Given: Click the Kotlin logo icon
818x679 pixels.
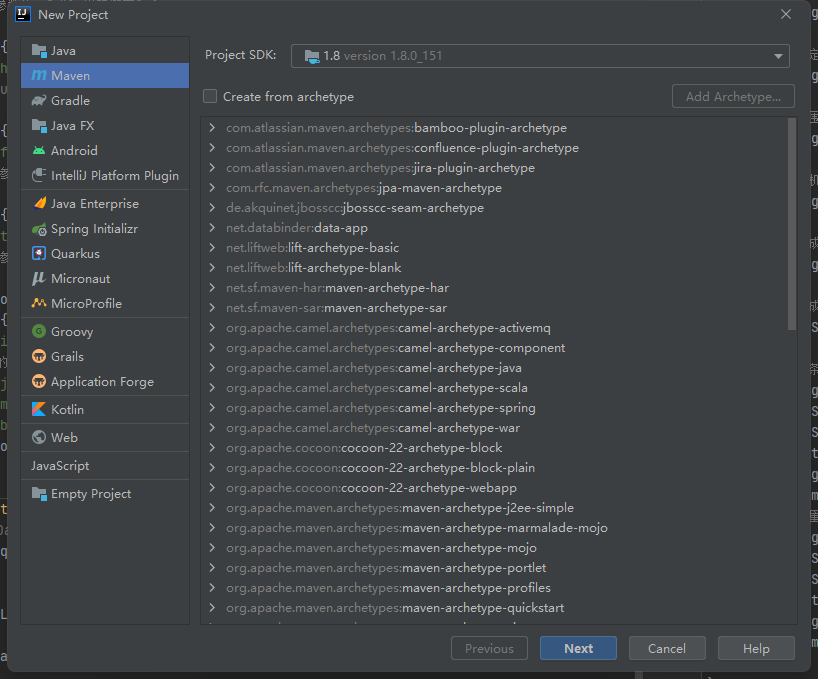Looking at the screenshot, I should (x=39, y=410).
